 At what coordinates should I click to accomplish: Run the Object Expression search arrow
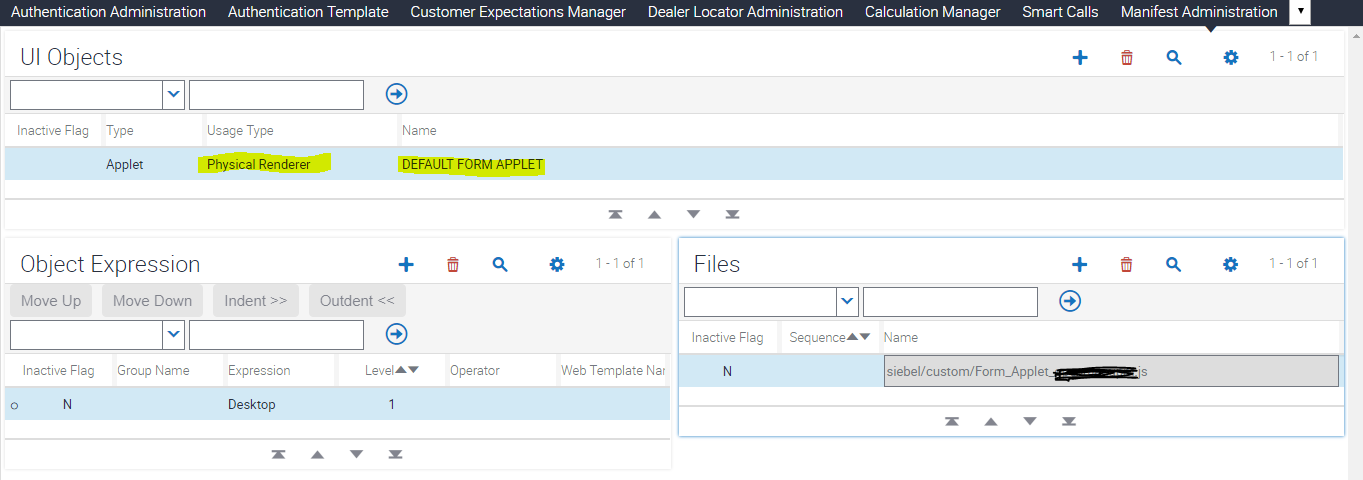click(397, 334)
